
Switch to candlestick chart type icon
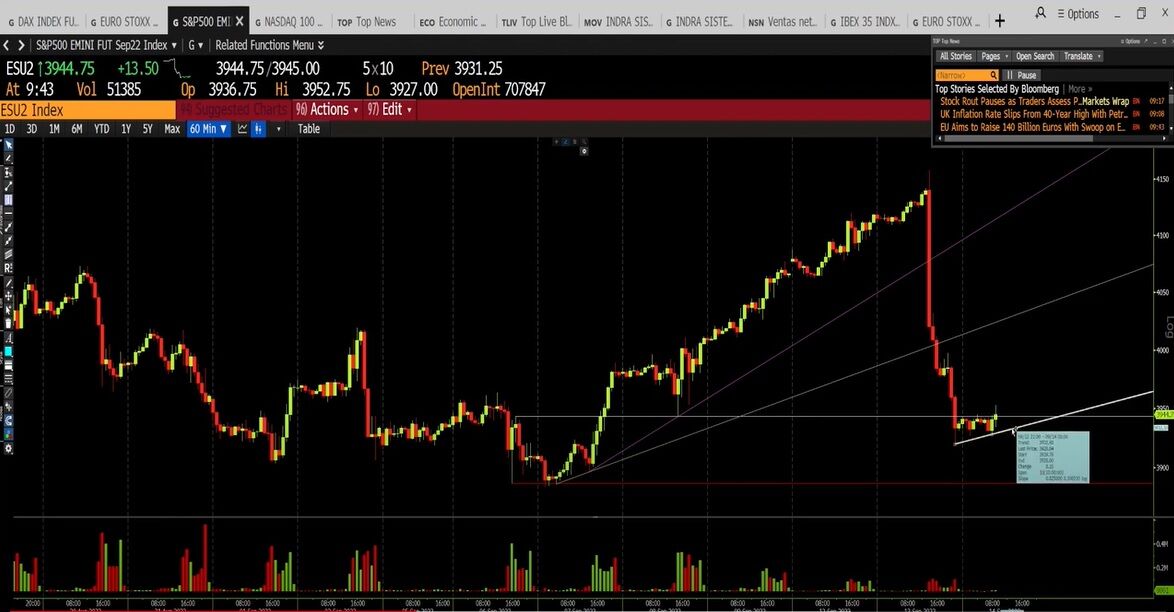point(258,129)
